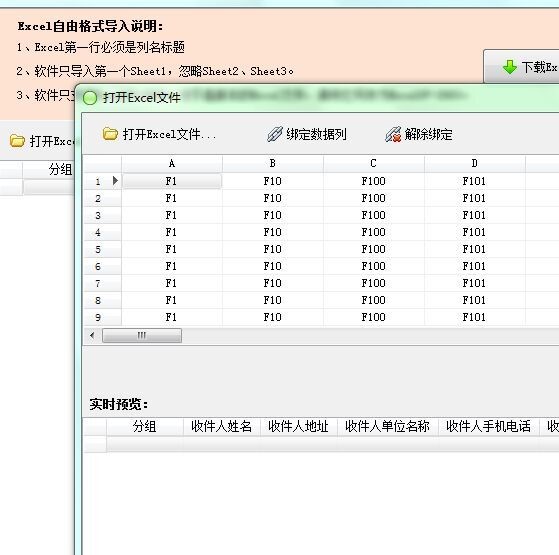Open the 打开Excel文件... button label in dialog
The height and width of the screenshot is (555, 559).
pos(169,134)
